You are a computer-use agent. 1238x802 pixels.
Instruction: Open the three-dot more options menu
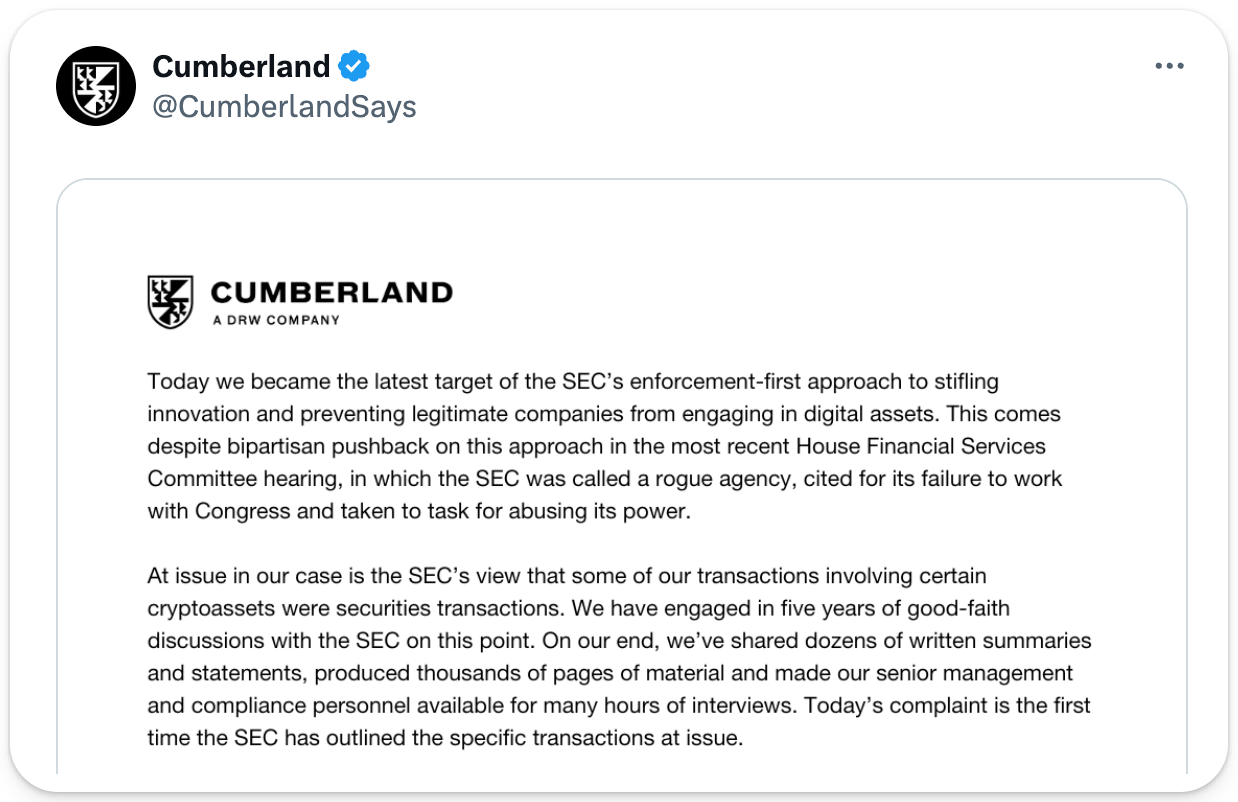(1169, 66)
